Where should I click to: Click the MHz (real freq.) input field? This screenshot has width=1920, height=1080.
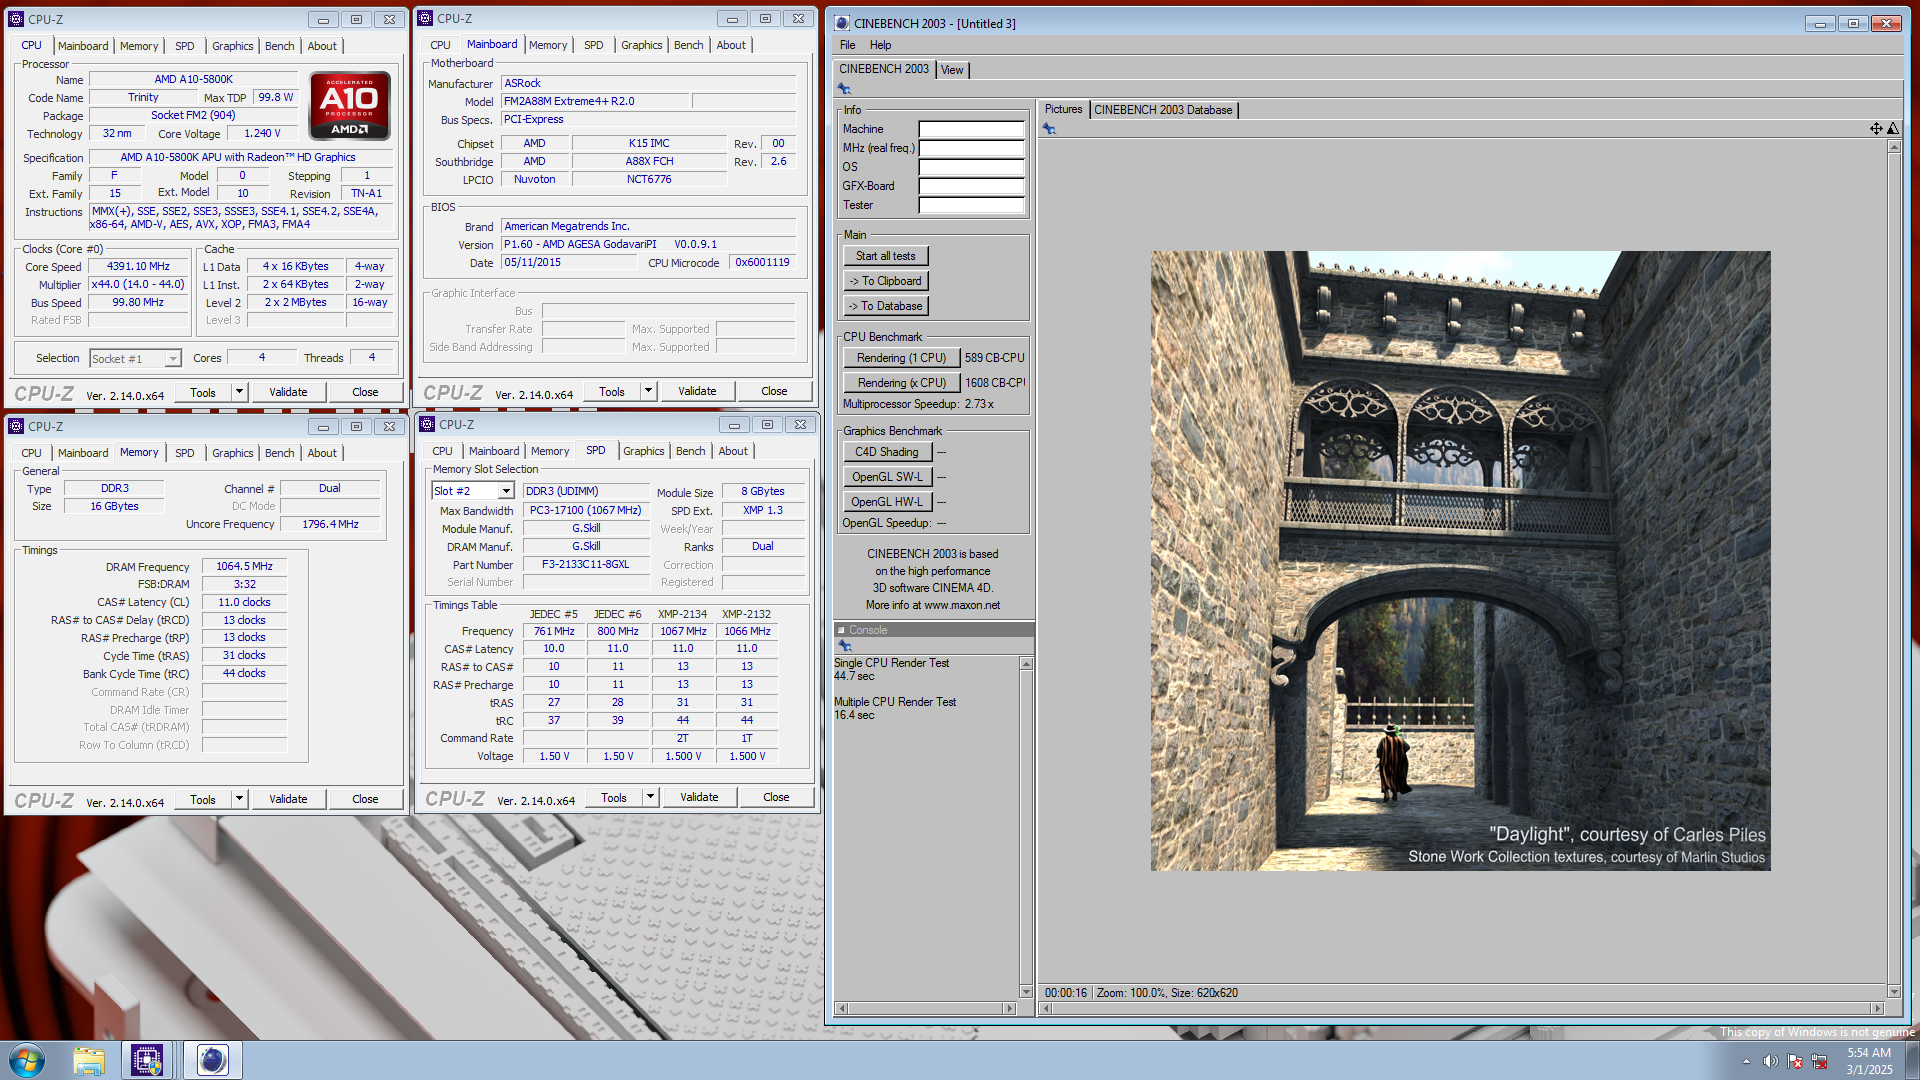point(971,148)
